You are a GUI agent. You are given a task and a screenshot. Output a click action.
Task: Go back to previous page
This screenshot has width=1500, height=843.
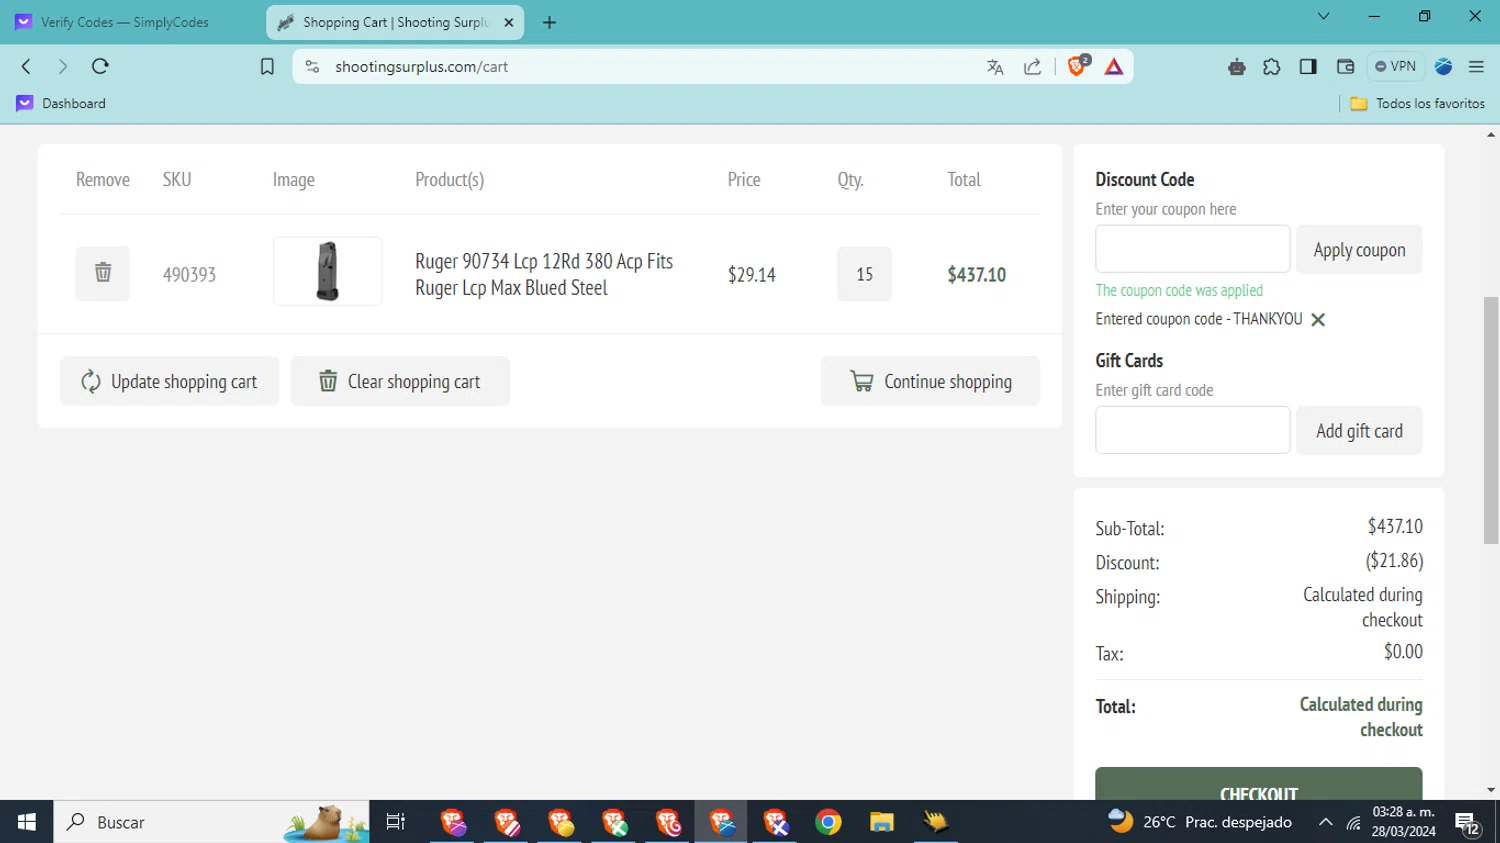point(27,67)
